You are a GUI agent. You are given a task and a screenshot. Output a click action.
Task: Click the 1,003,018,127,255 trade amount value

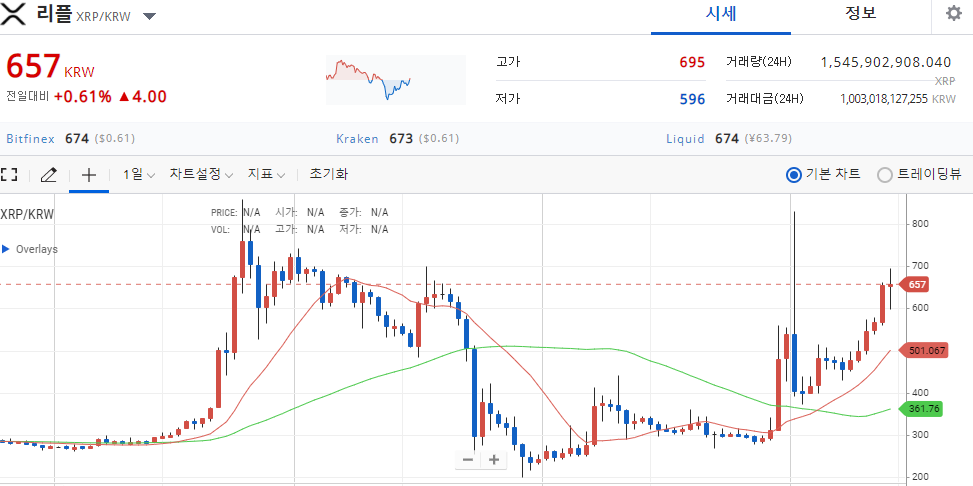(884, 99)
